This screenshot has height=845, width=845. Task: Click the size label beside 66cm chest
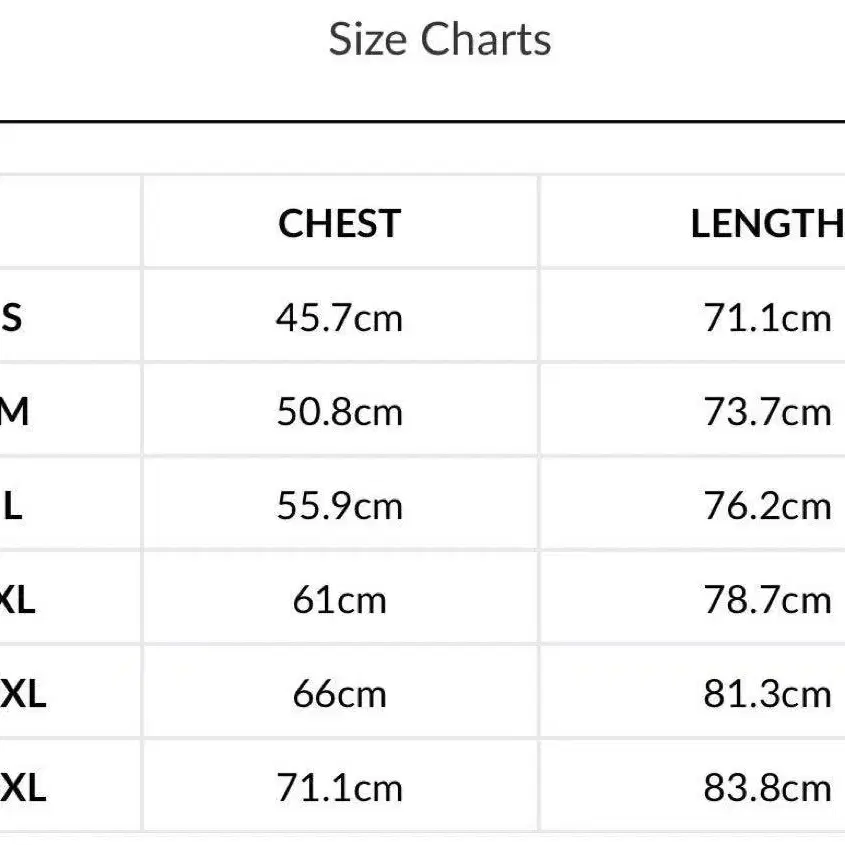(x=22, y=694)
